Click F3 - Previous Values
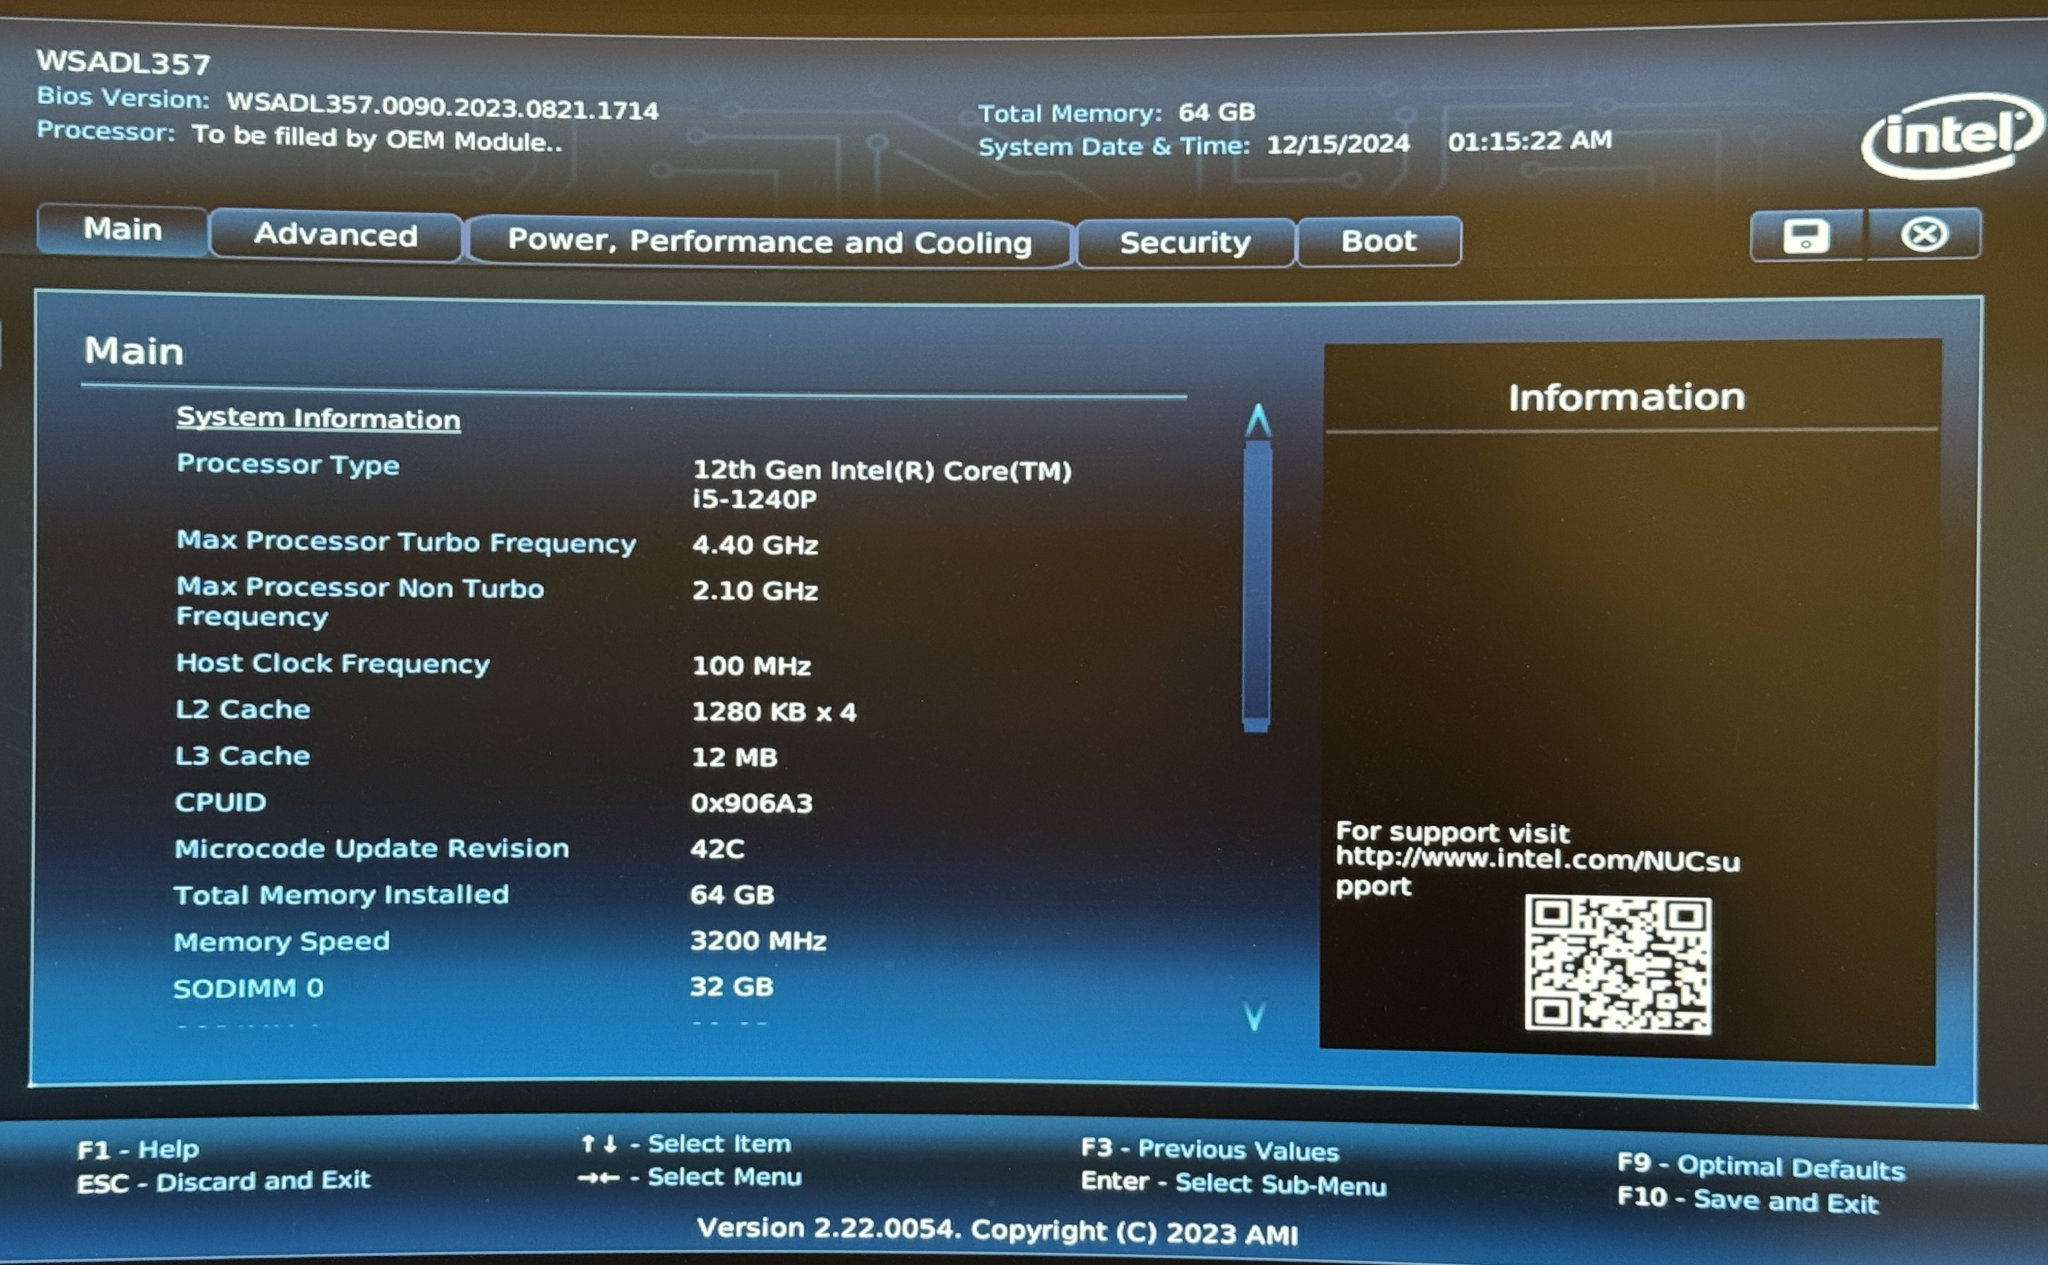2048x1265 pixels. [1210, 1149]
